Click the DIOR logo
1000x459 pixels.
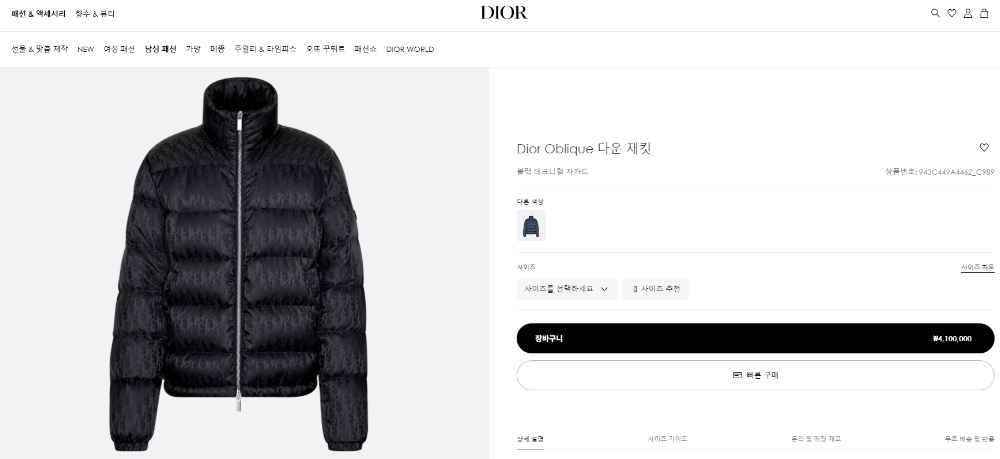click(504, 13)
